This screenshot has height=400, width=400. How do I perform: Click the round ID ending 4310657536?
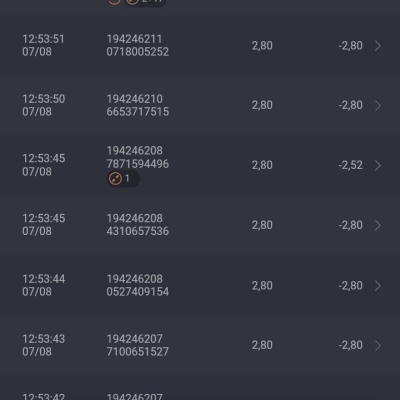pyautogui.click(x=138, y=225)
